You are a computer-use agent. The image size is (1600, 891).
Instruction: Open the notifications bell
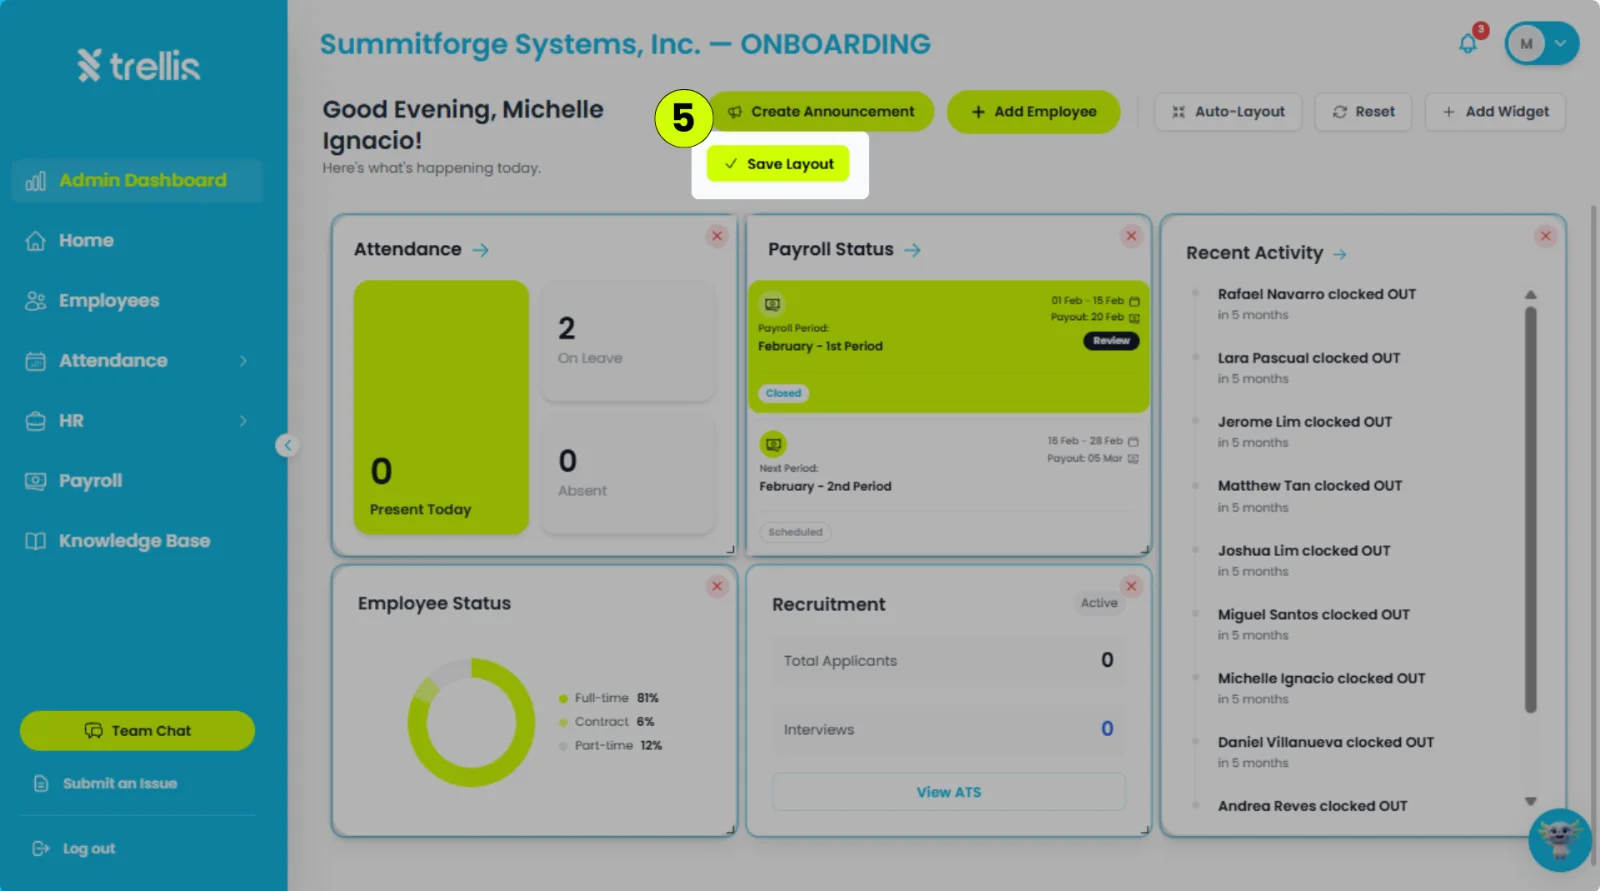tap(1468, 43)
